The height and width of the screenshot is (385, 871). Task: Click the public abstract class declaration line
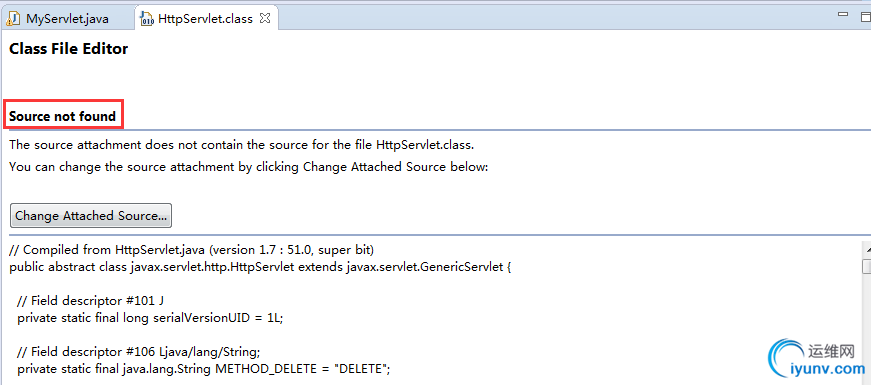click(x=260, y=266)
